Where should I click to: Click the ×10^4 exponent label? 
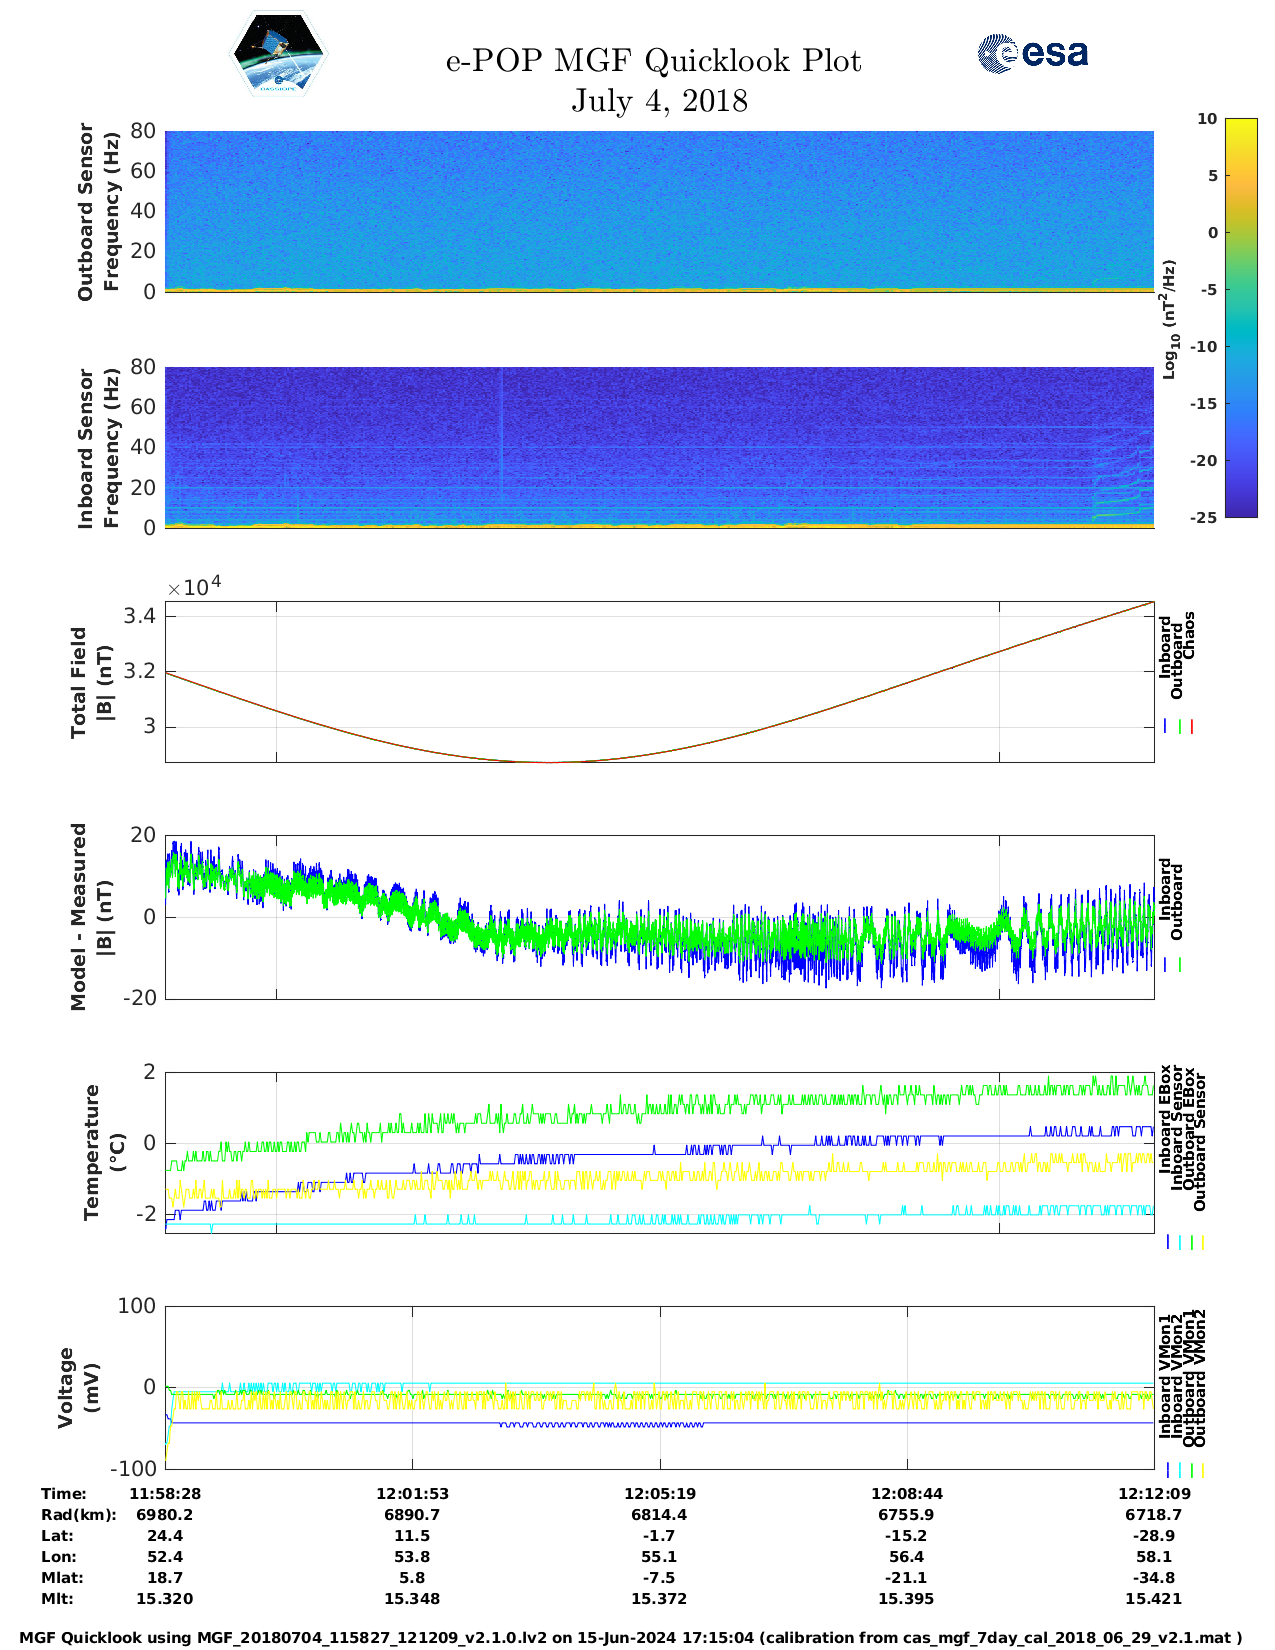[194, 586]
